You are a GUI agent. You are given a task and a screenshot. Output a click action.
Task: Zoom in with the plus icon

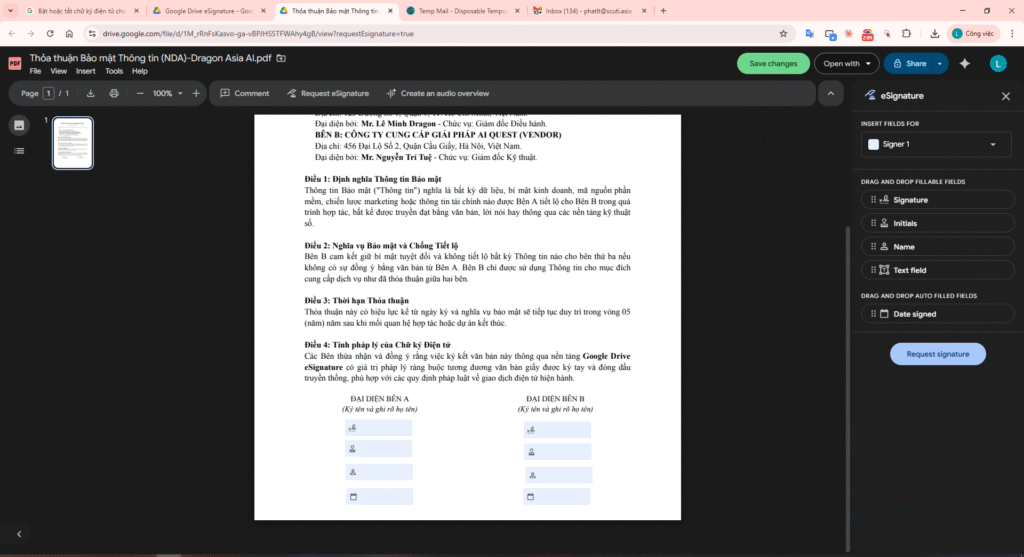(x=196, y=93)
